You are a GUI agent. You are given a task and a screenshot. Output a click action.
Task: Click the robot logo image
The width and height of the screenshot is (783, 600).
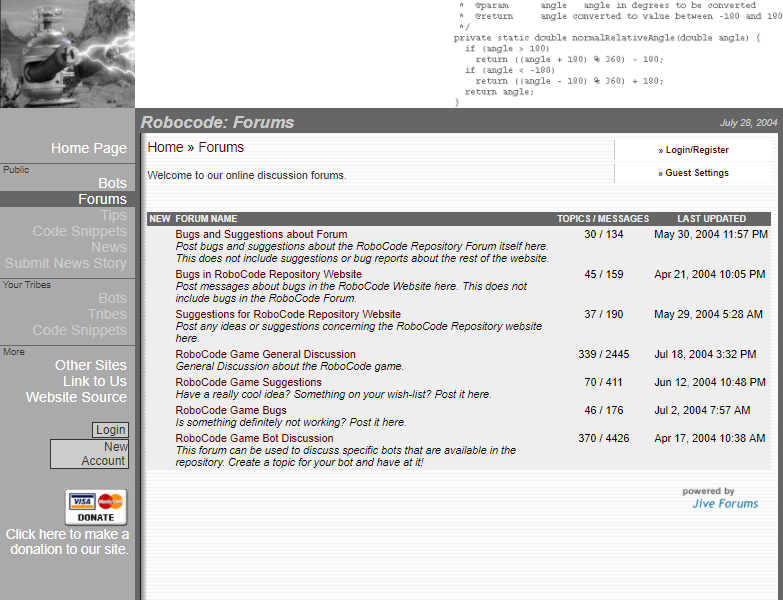coord(67,54)
